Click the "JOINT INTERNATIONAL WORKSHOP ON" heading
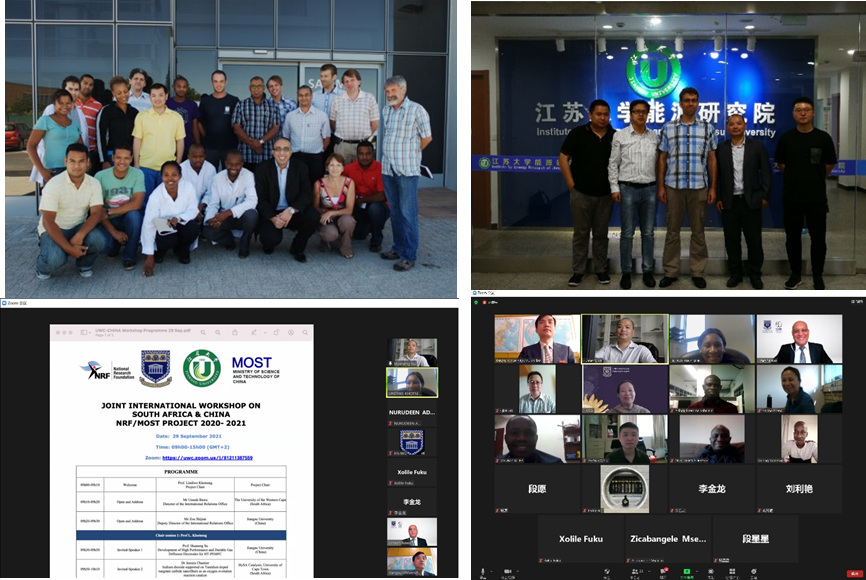This screenshot has height=580, width=866. click(181, 405)
